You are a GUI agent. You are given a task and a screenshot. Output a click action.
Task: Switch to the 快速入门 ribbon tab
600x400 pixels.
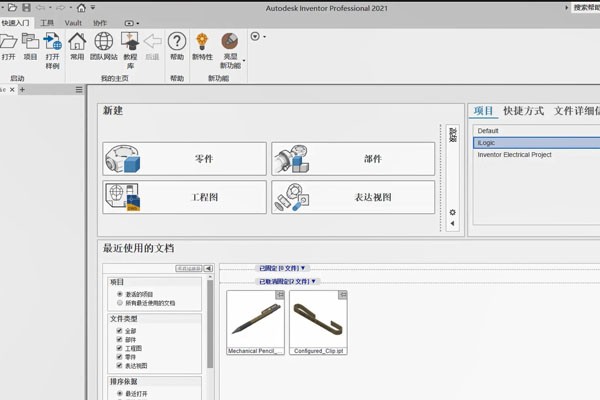tap(15, 23)
